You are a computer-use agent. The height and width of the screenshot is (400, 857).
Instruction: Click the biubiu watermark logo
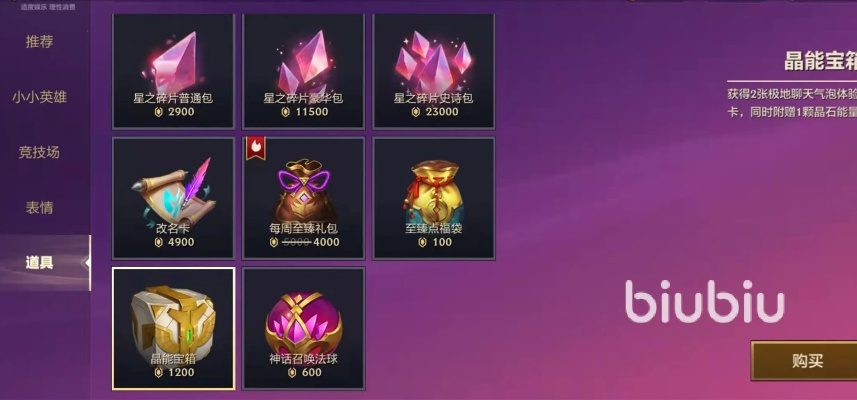tap(705, 301)
